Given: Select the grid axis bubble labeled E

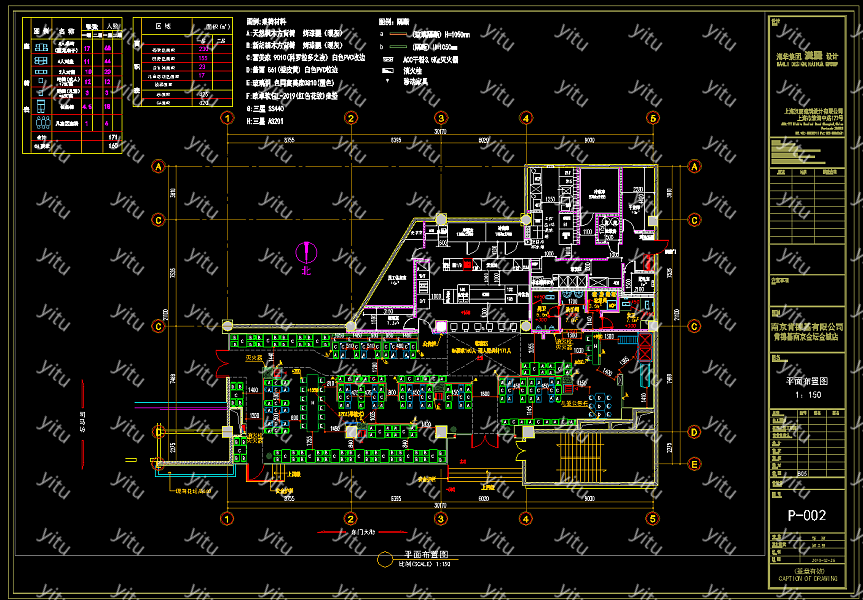Looking at the screenshot, I should [x=693, y=463].
